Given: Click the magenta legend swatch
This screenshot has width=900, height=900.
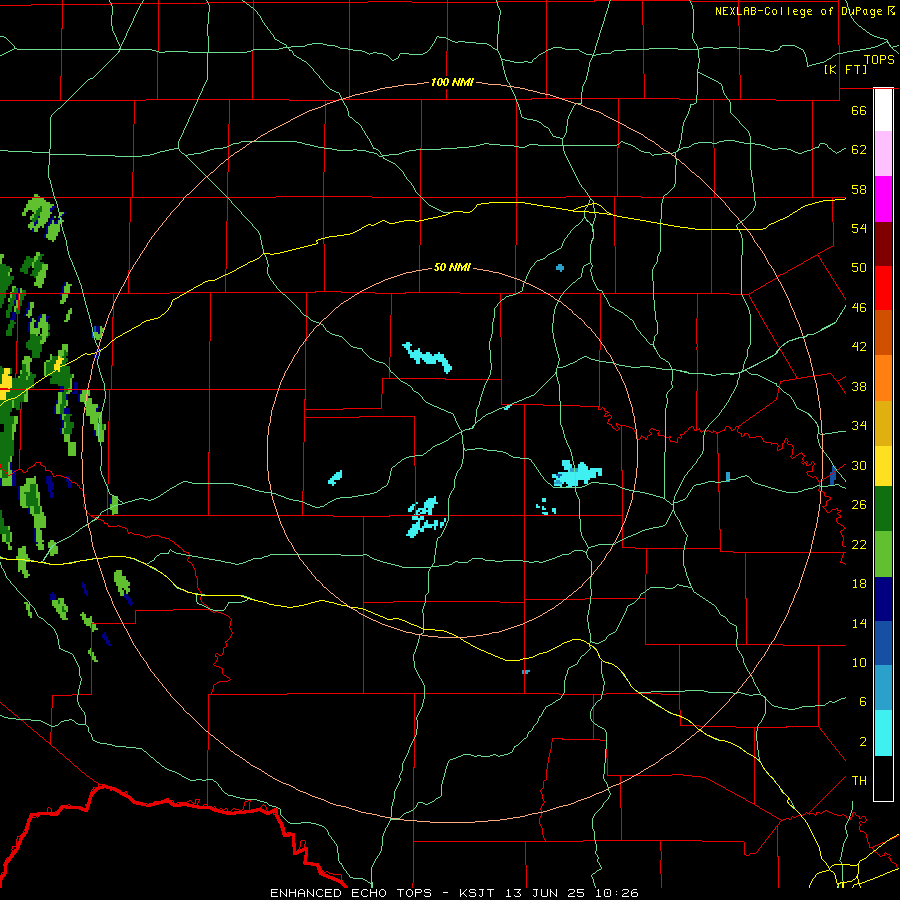Looking at the screenshot, I should coord(883,199).
